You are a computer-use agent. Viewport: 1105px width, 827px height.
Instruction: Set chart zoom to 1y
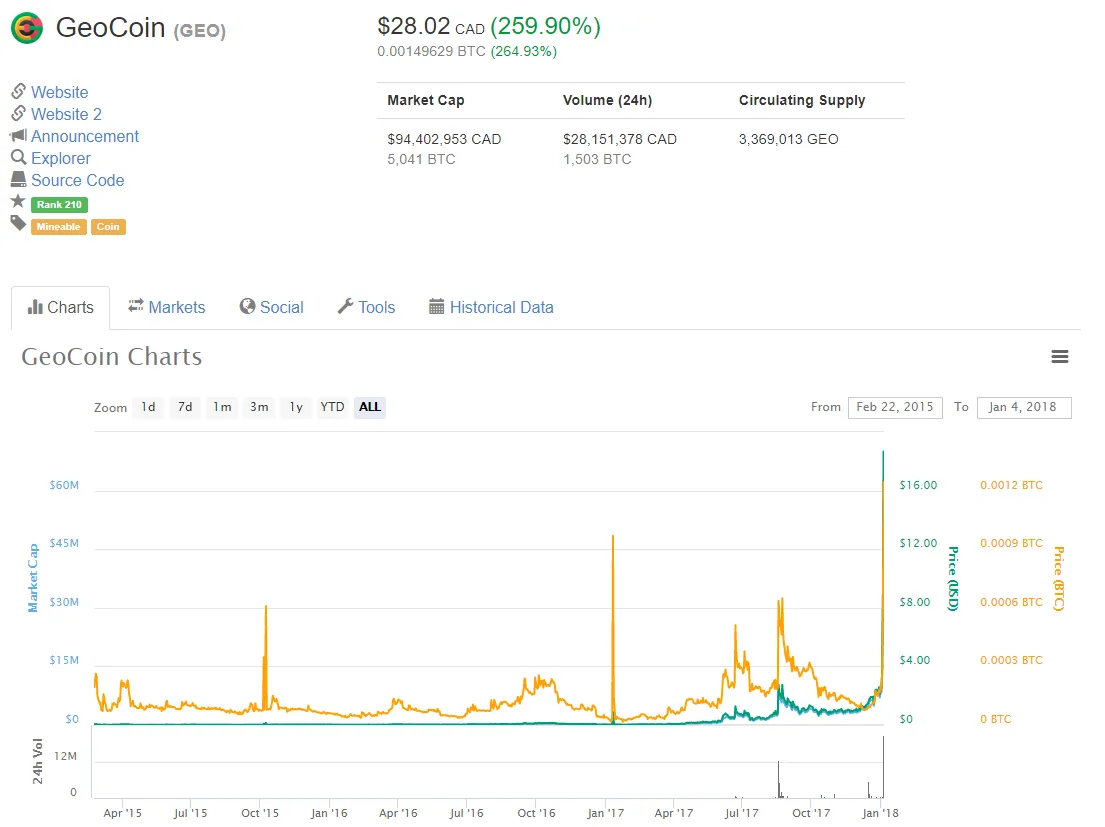click(296, 407)
